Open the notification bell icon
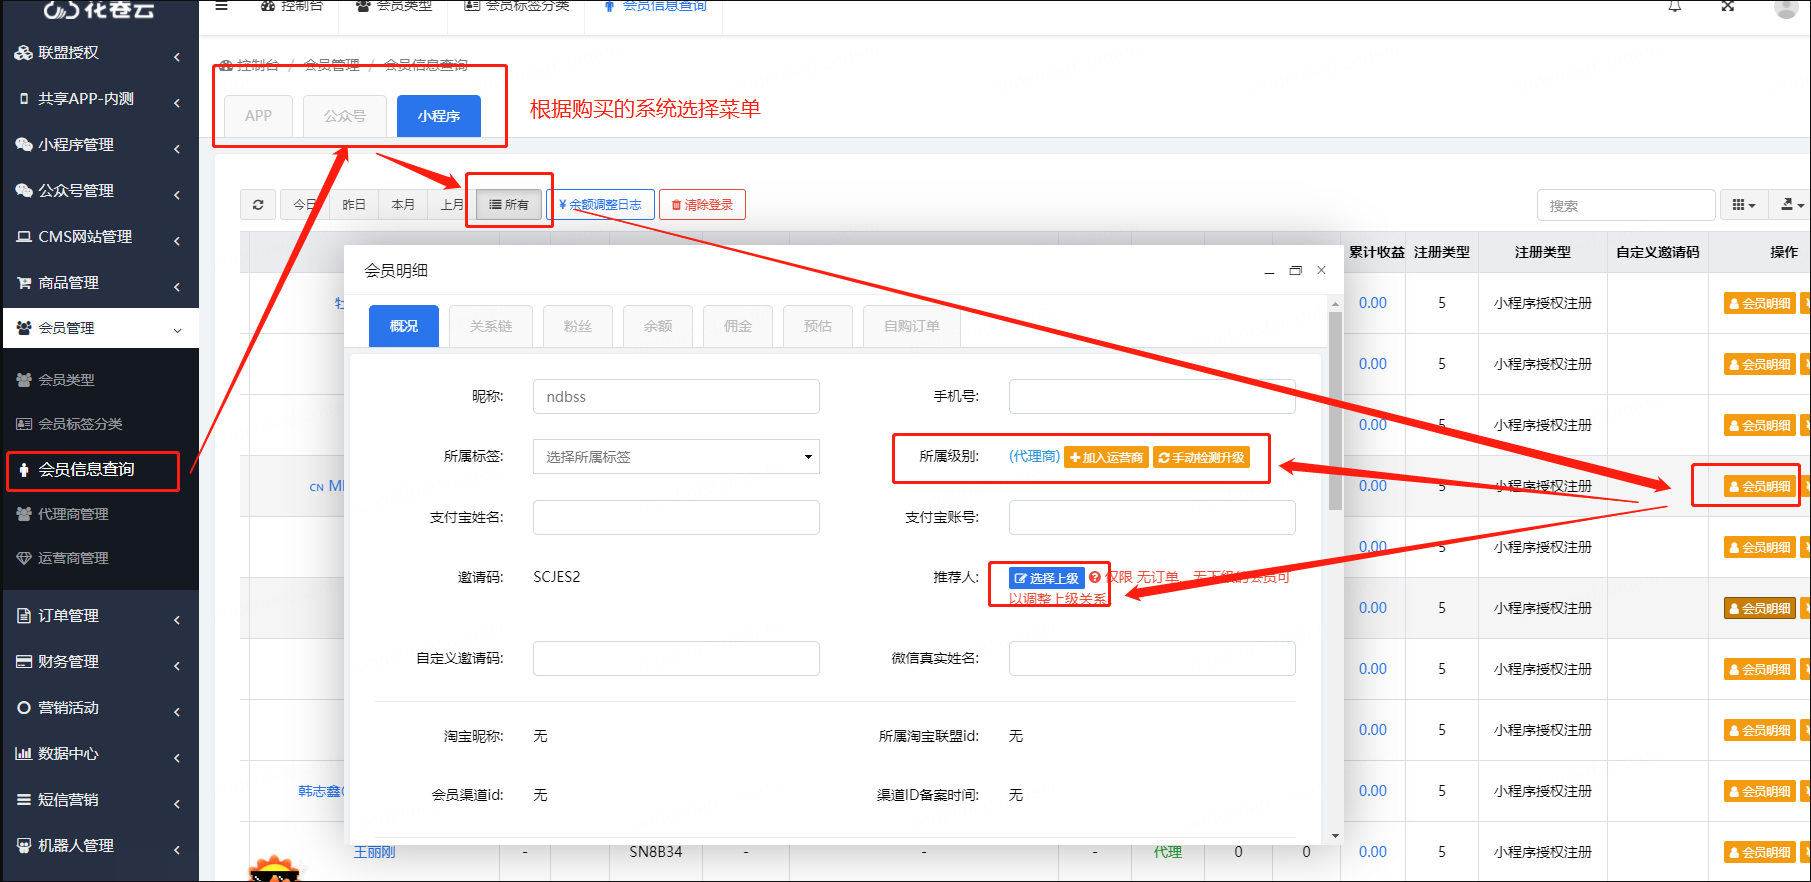Viewport: 1811px width, 882px height. click(x=1675, y=6)
